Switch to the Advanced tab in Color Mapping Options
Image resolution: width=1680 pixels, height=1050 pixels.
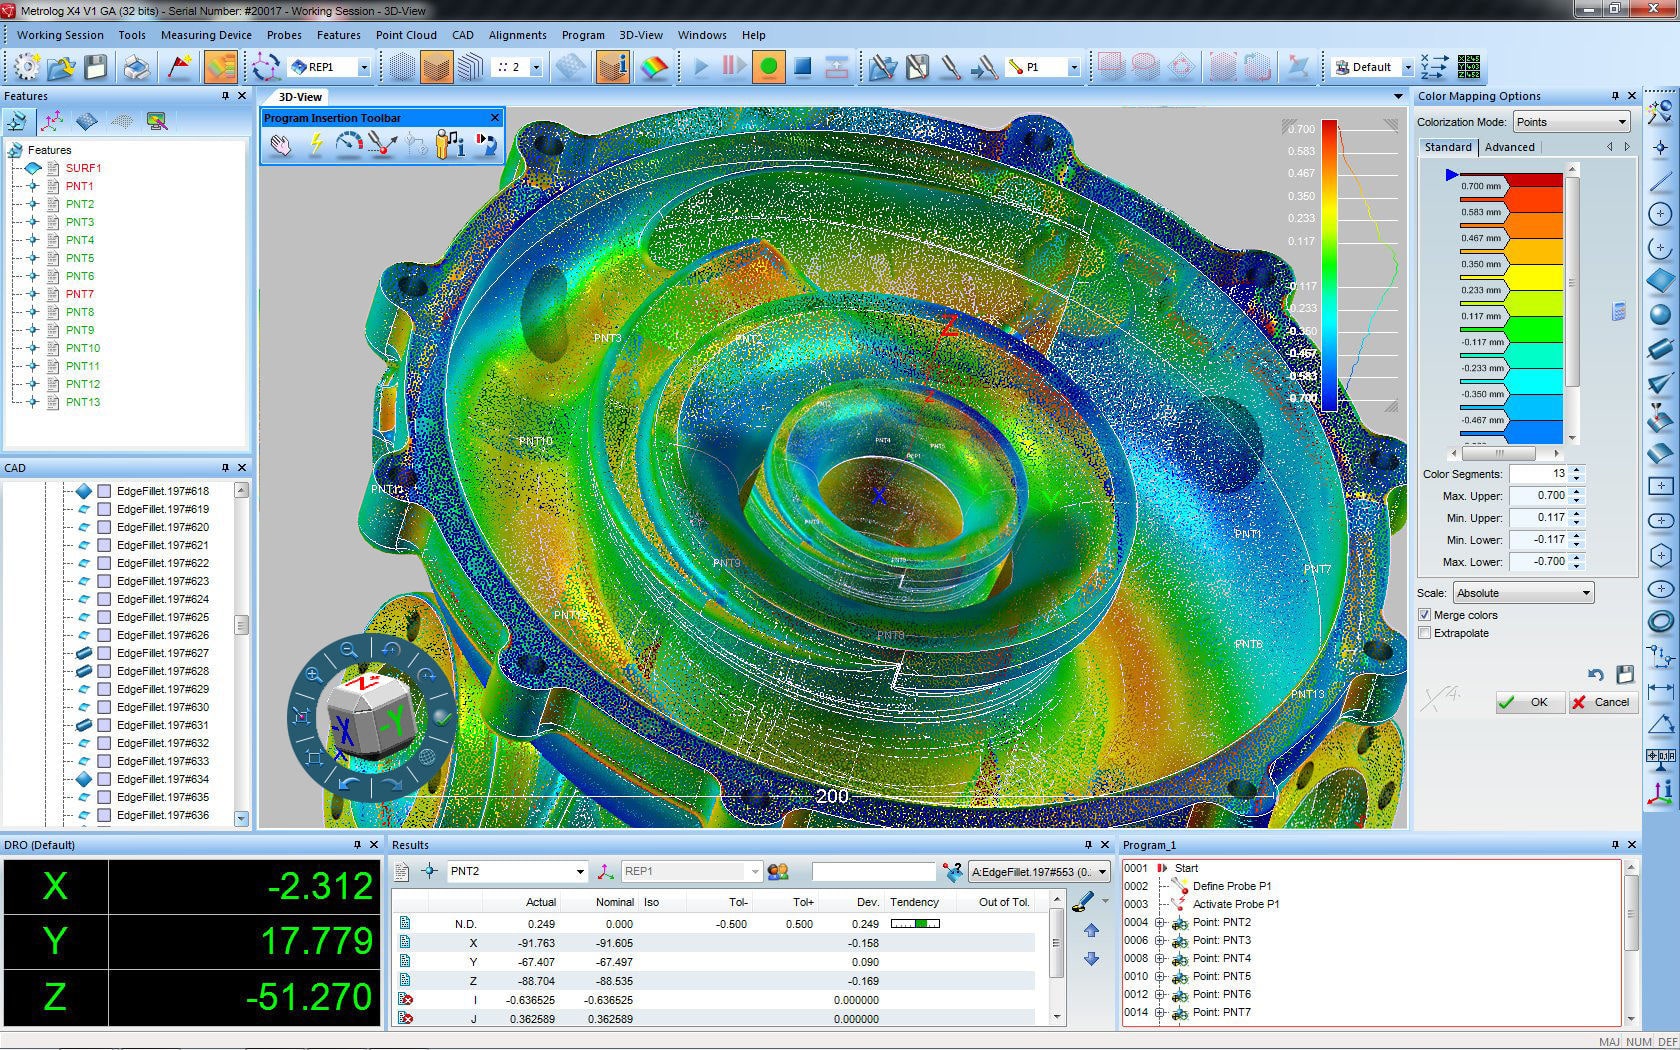pyautogui.click(x=1510, y=147)
